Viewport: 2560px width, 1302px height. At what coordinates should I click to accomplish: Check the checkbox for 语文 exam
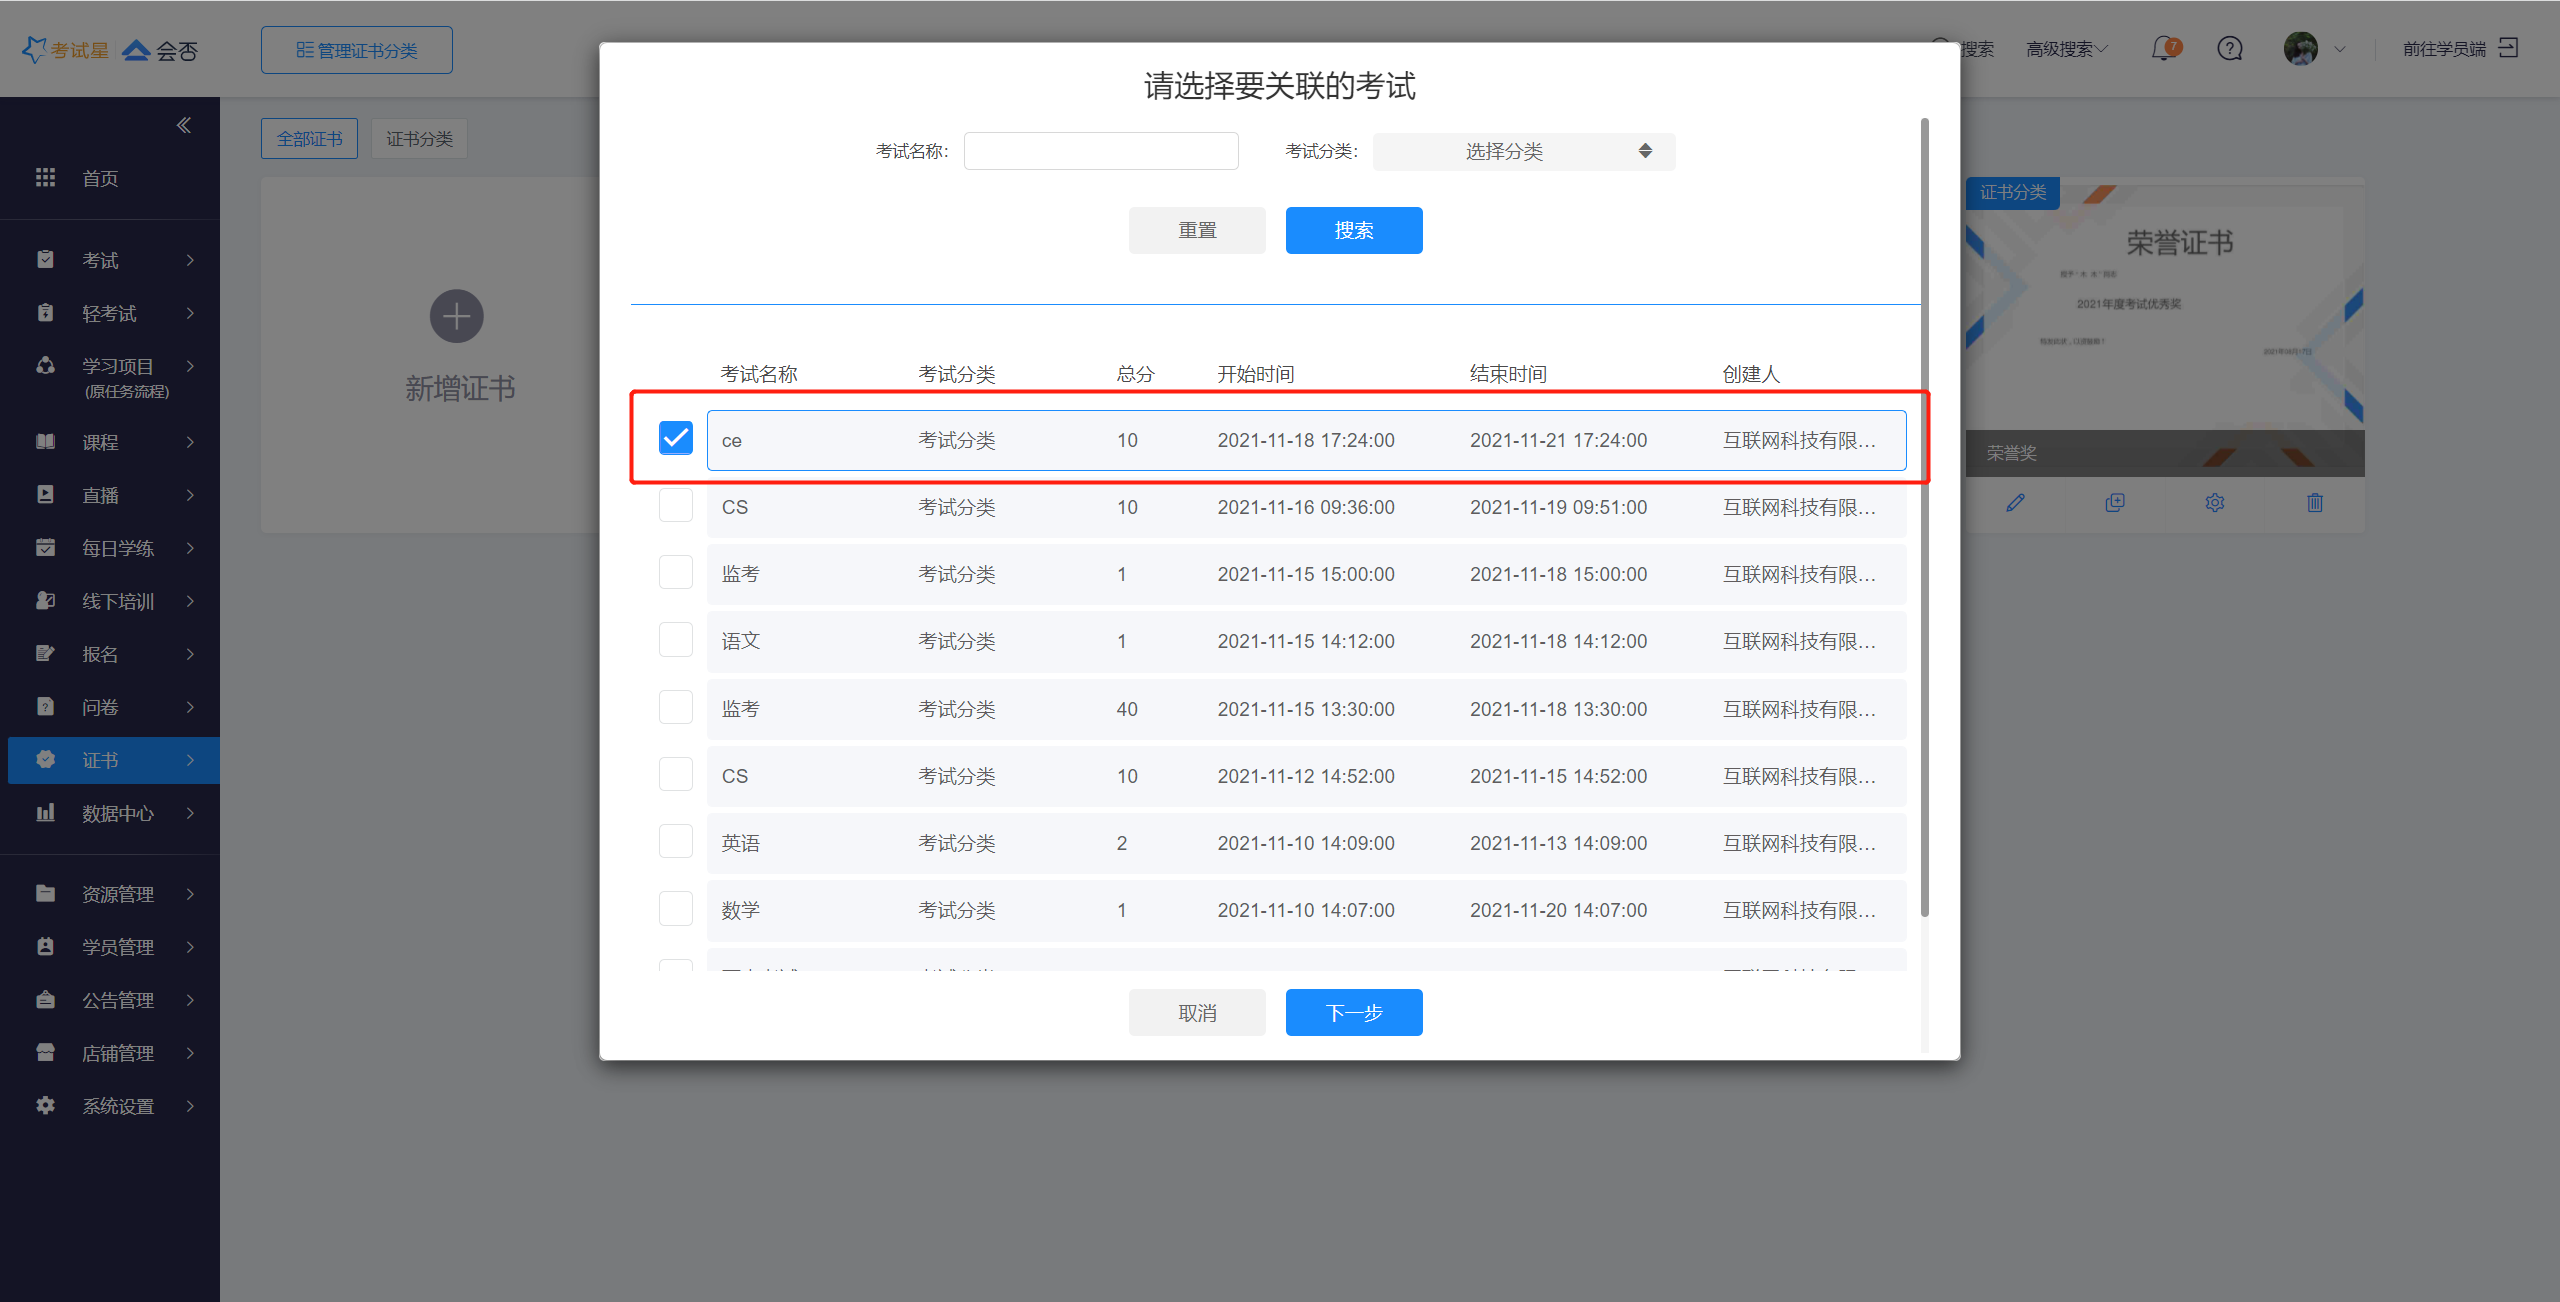point(676,640)
